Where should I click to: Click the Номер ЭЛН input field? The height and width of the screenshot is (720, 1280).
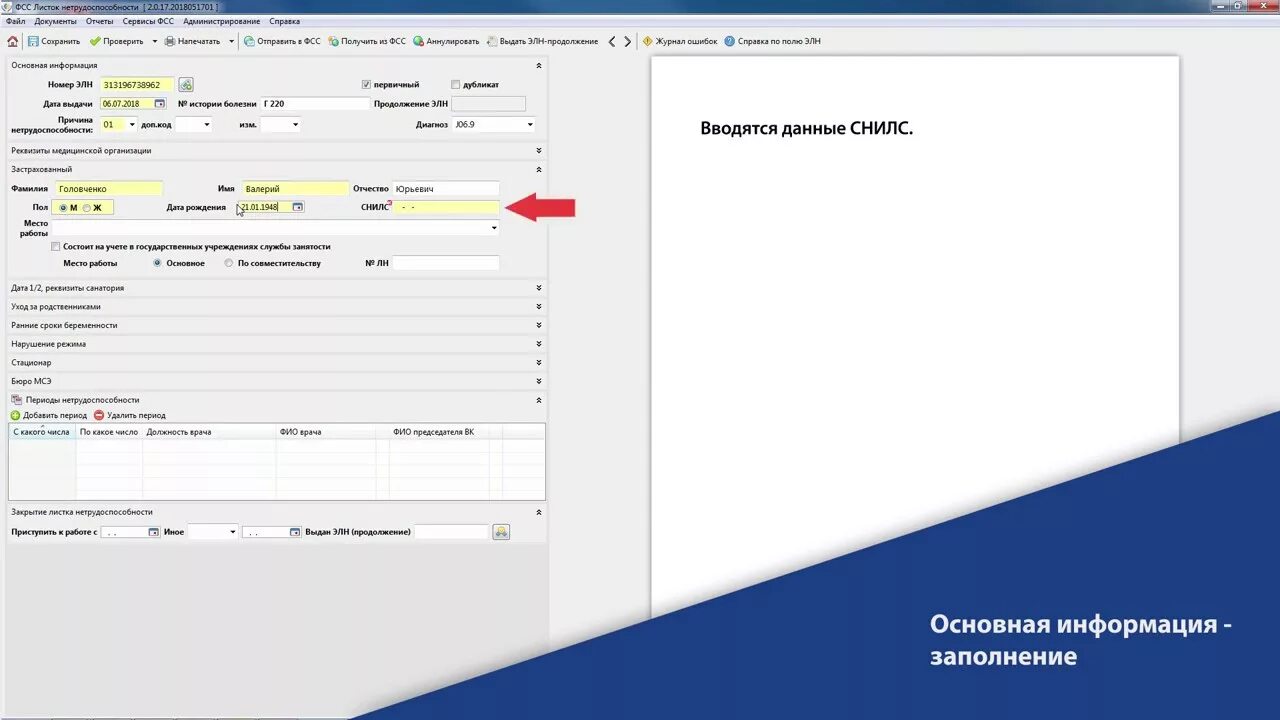pyautogui.click(x=137, y=85)
